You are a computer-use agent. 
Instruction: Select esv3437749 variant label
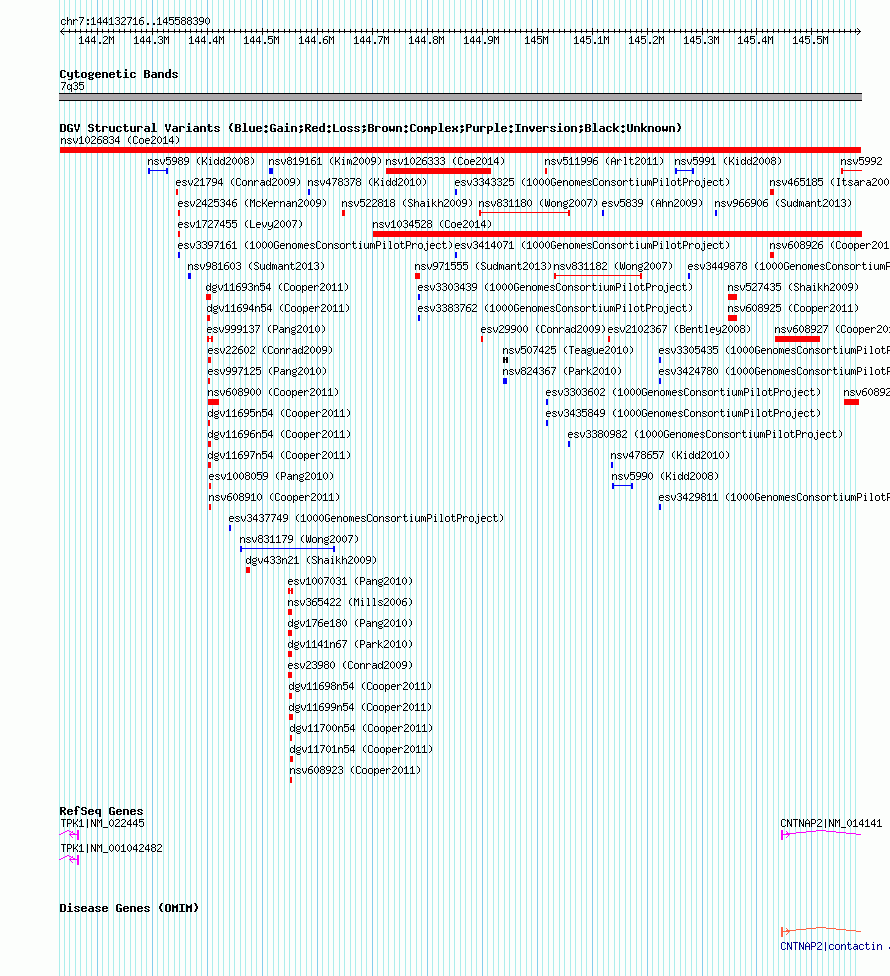[366, 518]
